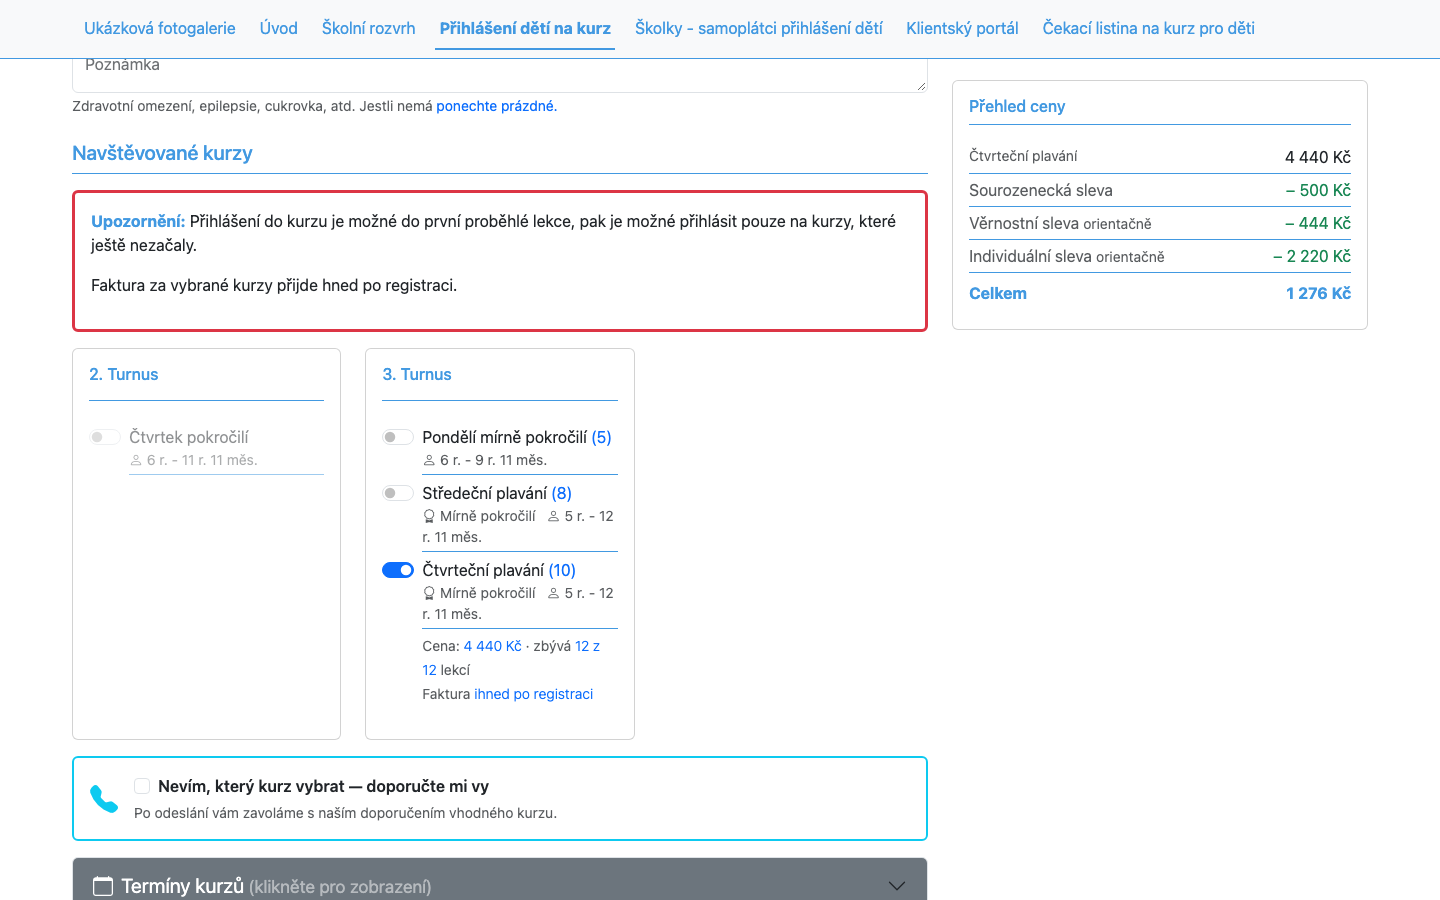Expand the Termíny kurzů section header

[x=500, y=880]
